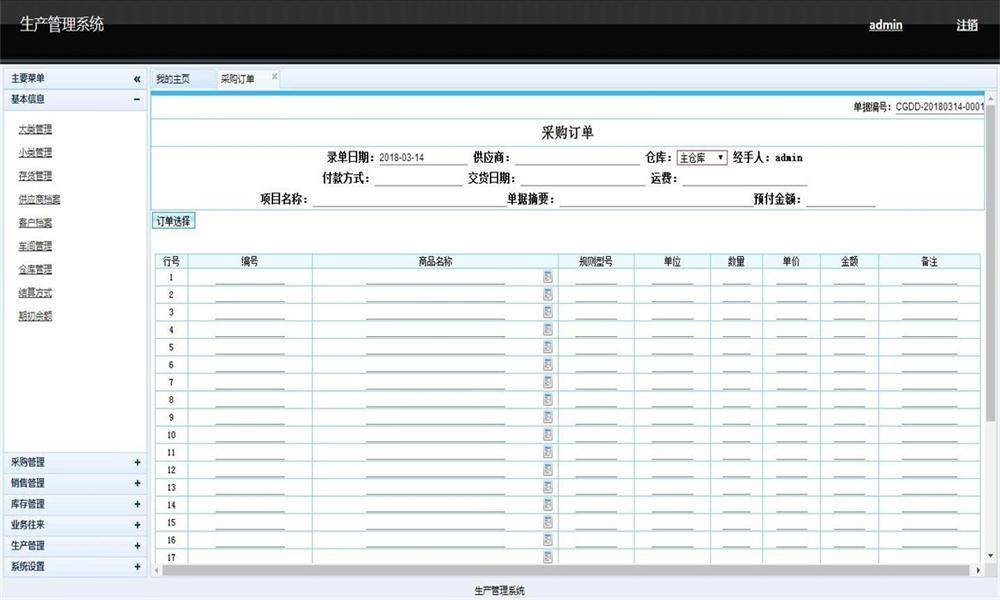Expand the 业务往来 section
This screenshot has width=1000, height=600.
[137, 525]
